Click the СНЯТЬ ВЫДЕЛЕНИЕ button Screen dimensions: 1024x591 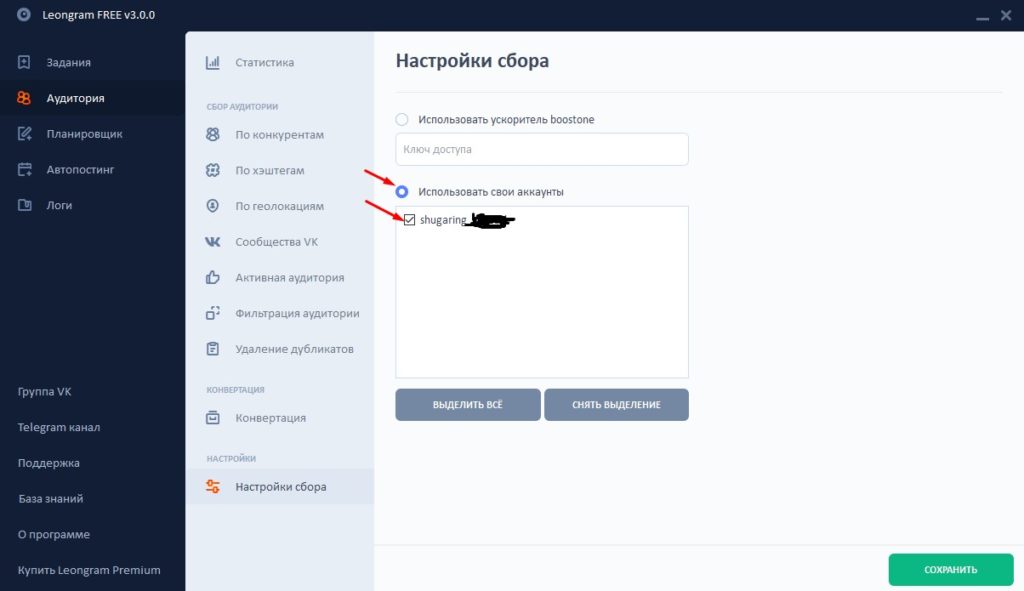(616, 405)
